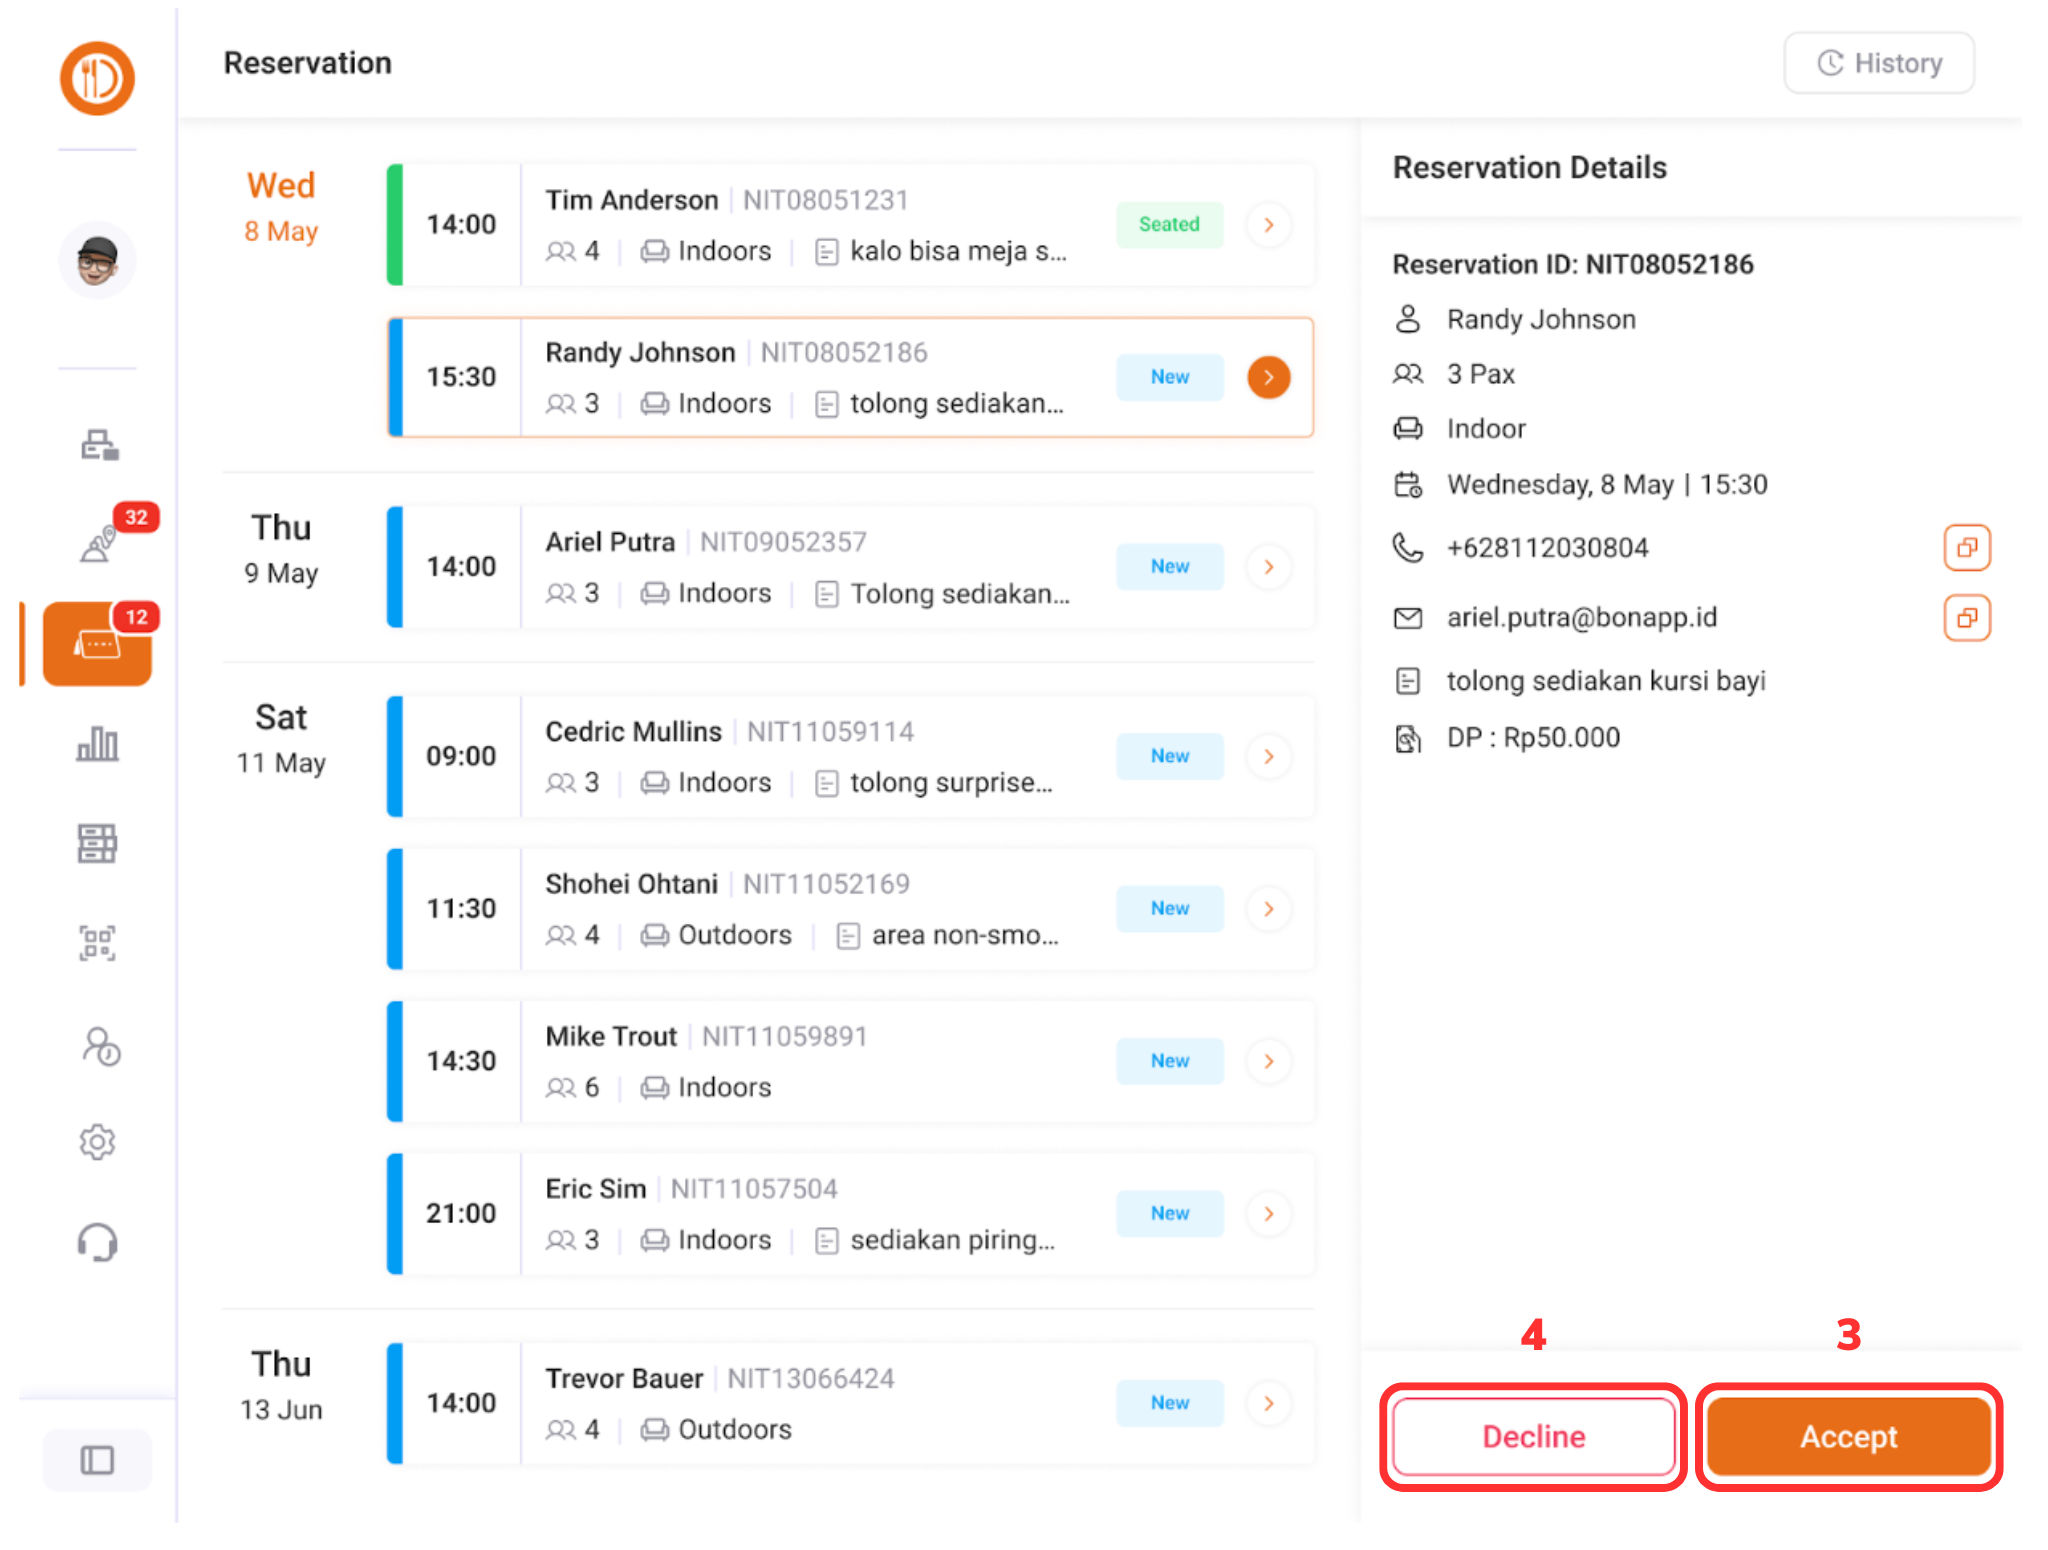Viewport: 2048px width, 1550px height.
Task: Select the Reservation tab with 12 badge
Action: [x=97, y=644]
